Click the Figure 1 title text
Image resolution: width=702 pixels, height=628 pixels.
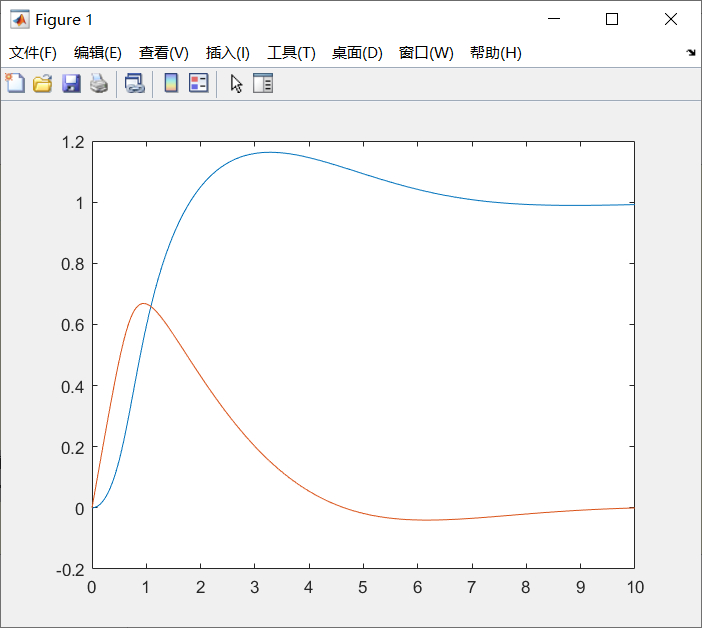tap(64, 20)
